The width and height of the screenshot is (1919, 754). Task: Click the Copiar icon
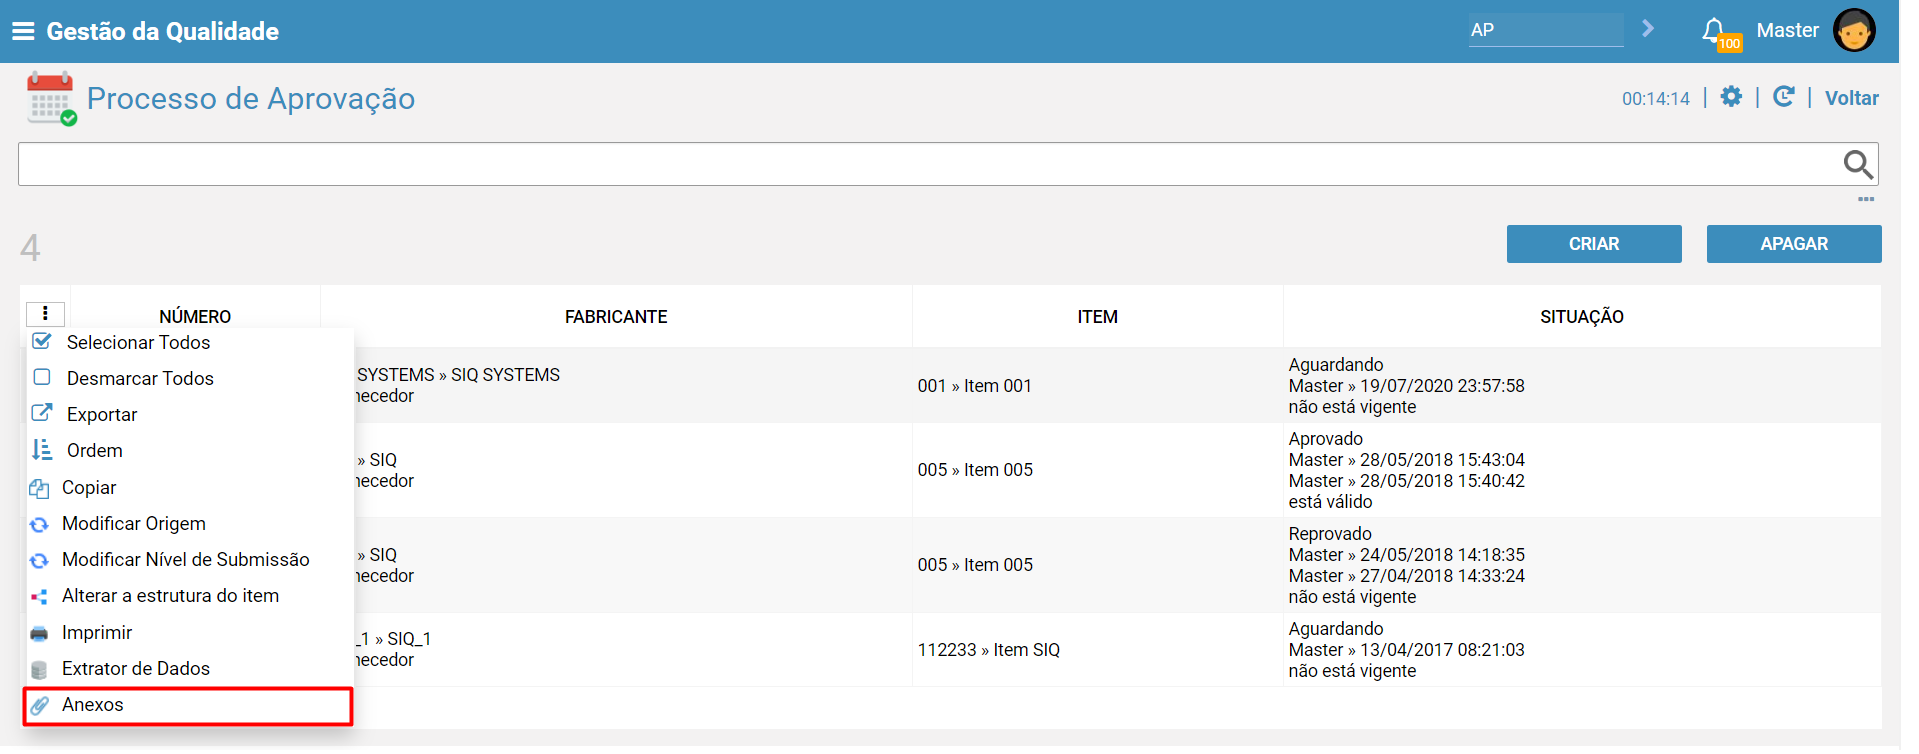39,488
